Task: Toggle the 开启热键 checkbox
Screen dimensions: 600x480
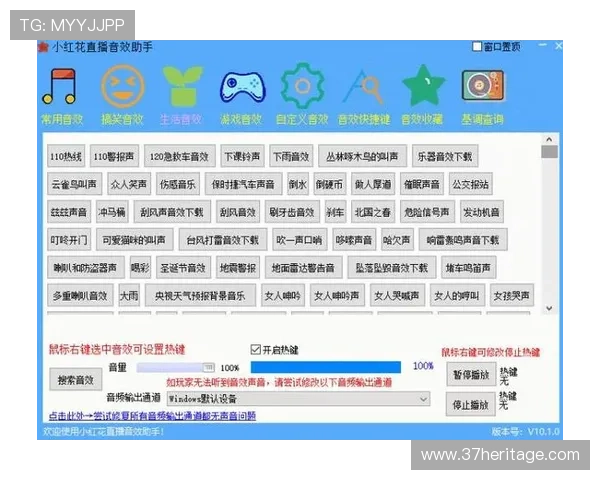Action: pyautogui.click(x=255, y=349)
